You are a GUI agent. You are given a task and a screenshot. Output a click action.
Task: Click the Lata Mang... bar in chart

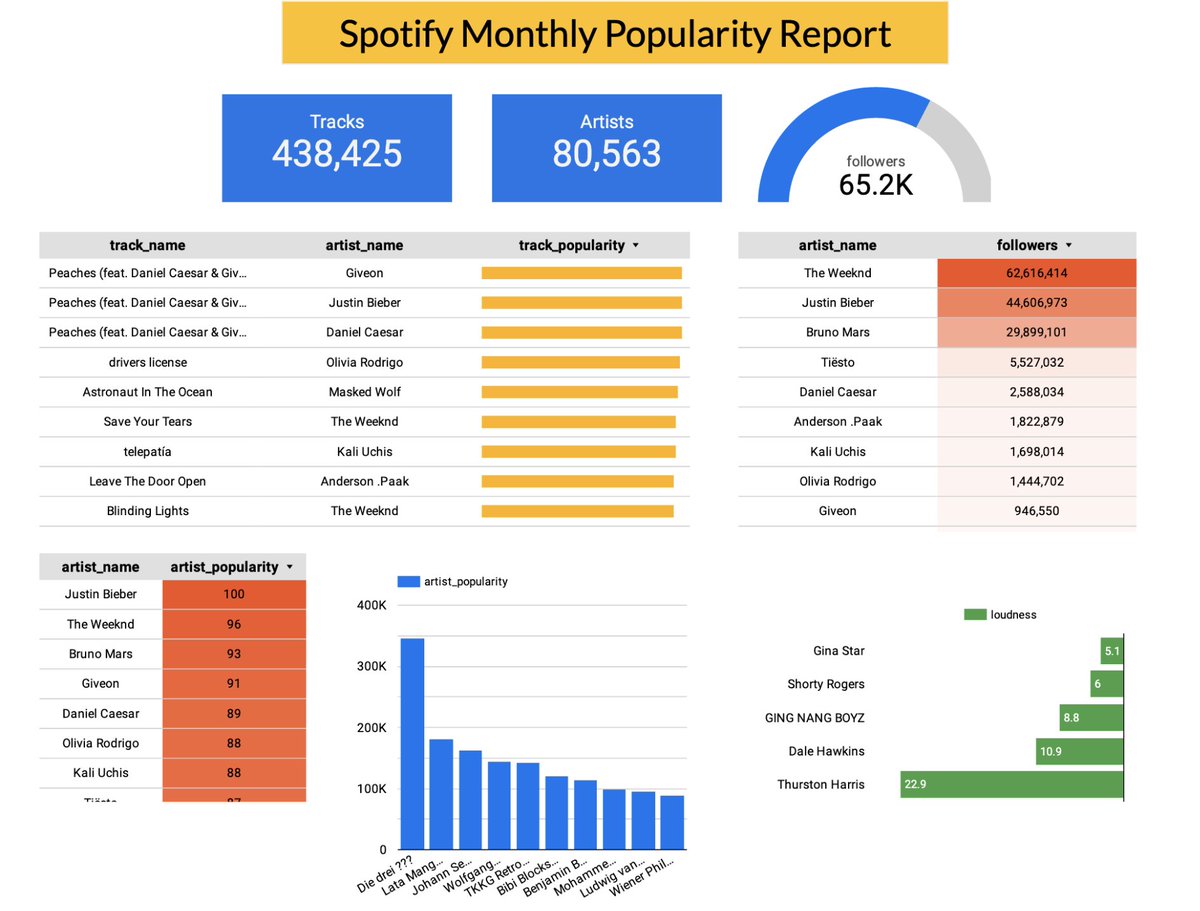(x=441, y=795)
